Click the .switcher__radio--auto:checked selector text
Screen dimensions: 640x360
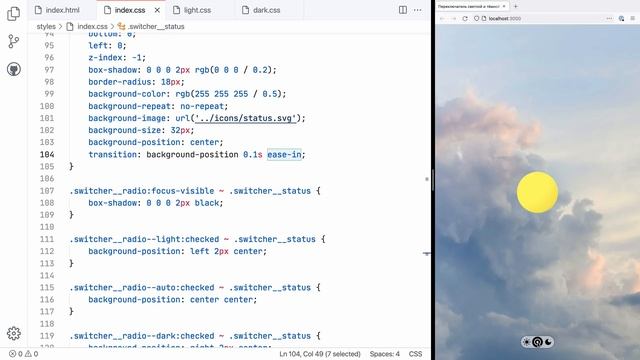(x=142, y=288)
